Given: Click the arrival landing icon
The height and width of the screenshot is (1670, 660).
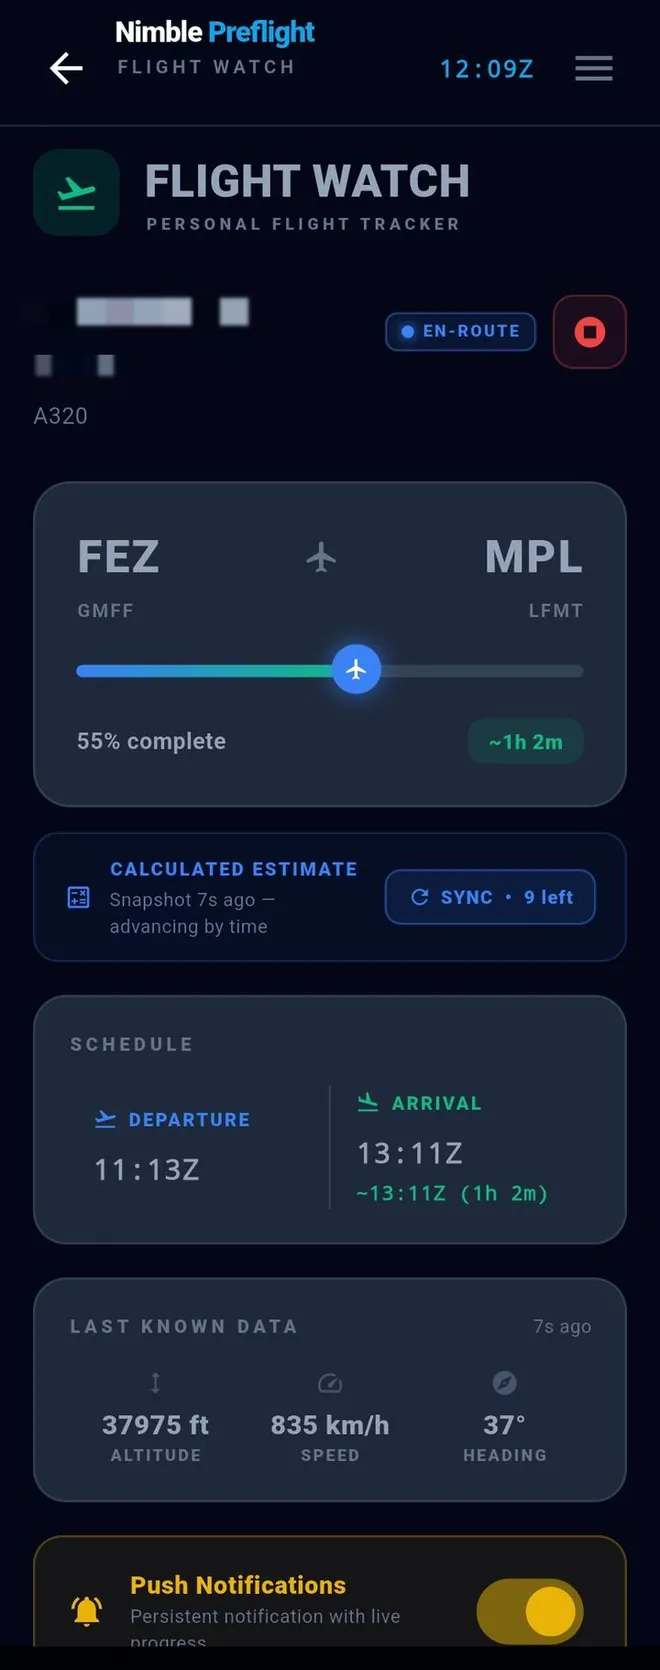Looking at the screenshot, I should click(368, 1103).
